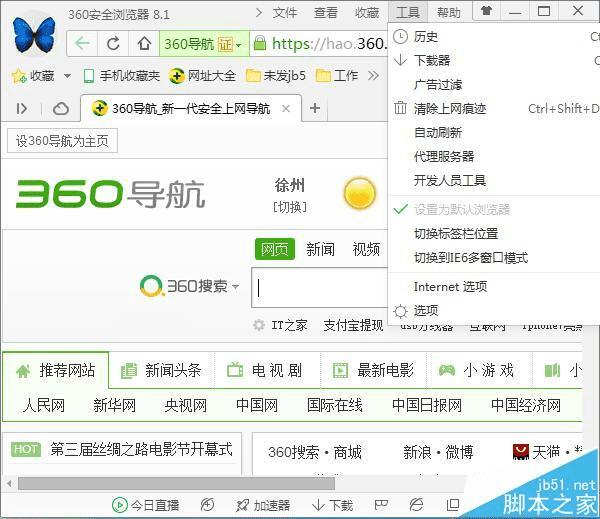Click 设360导航为主页 button
This screenshot has width=600, height=519.
click(62, 141)
